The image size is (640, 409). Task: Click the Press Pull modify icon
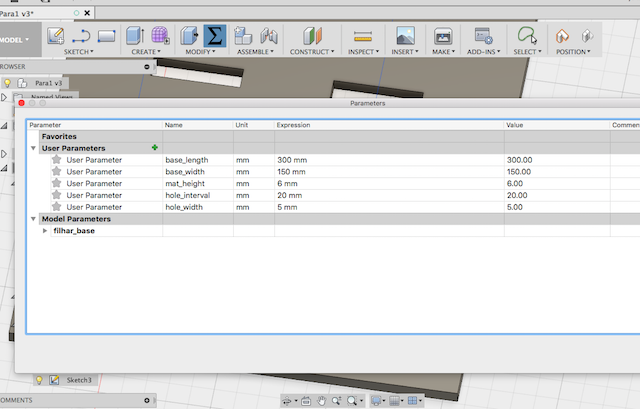click(x=189, y=36)
